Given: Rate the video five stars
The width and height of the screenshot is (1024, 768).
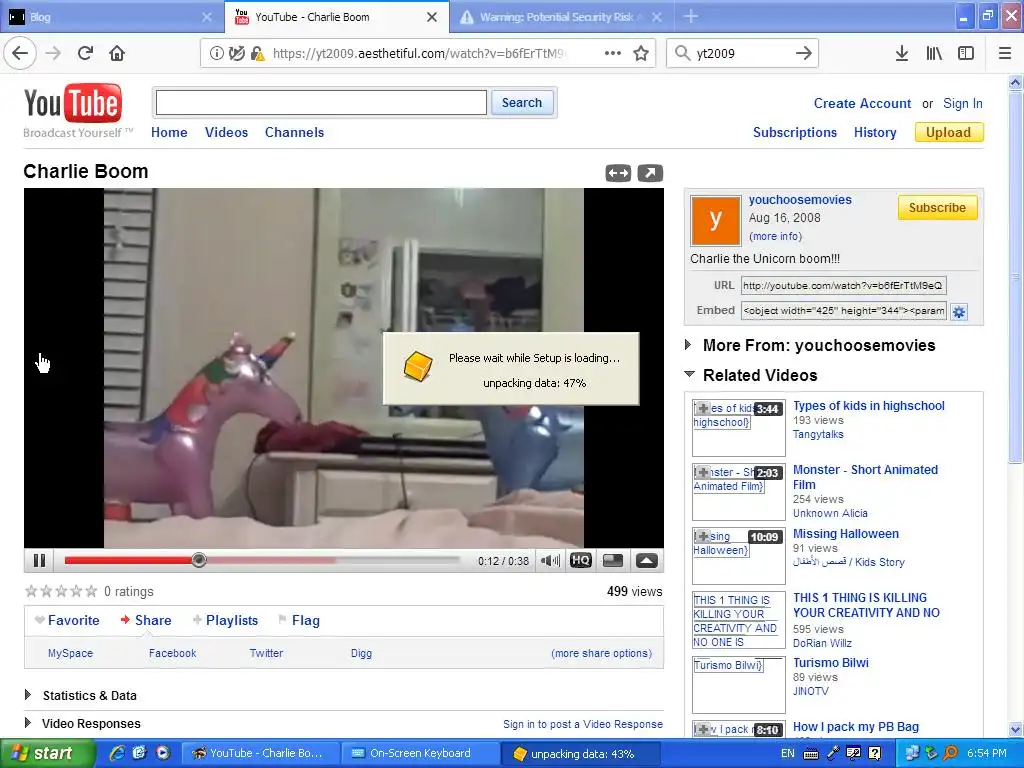Looking at the screenshot, I should pyautogui.click(x=91, y=592).
